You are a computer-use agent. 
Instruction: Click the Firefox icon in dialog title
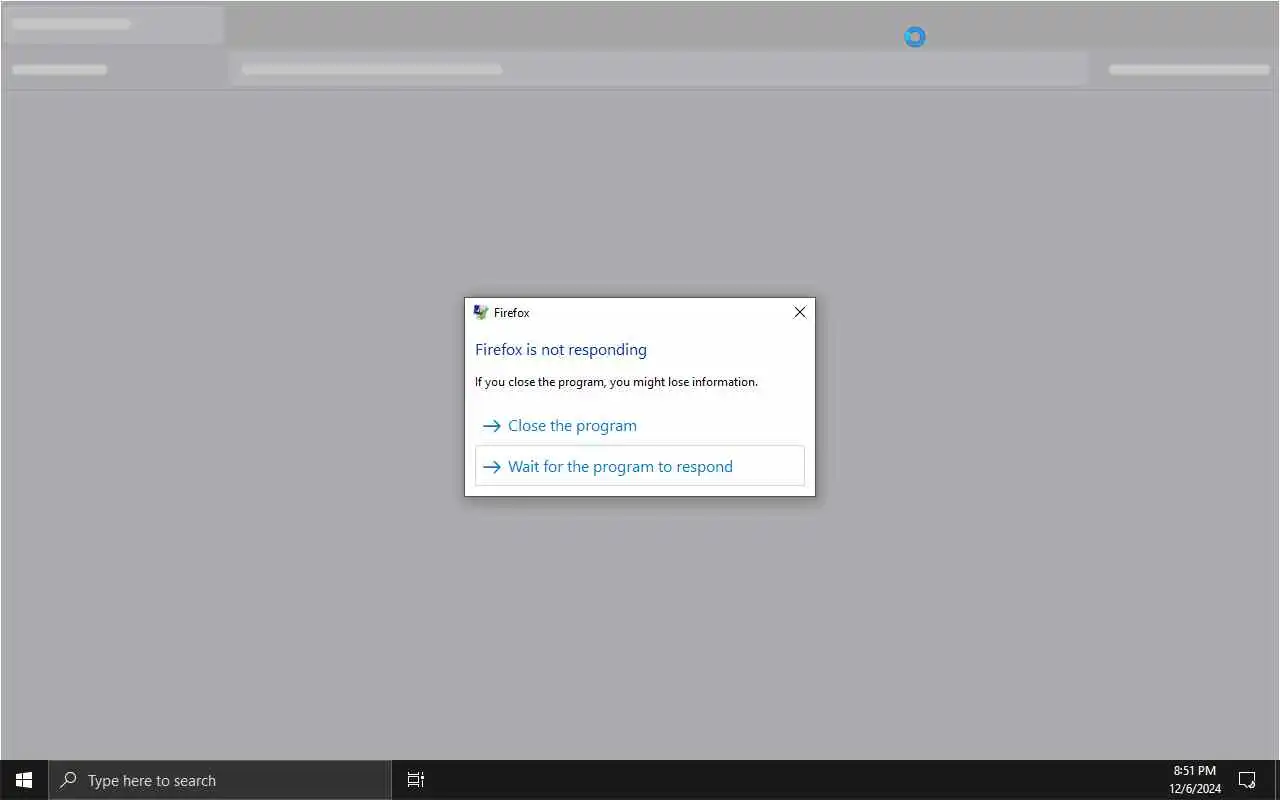point(481,312)
